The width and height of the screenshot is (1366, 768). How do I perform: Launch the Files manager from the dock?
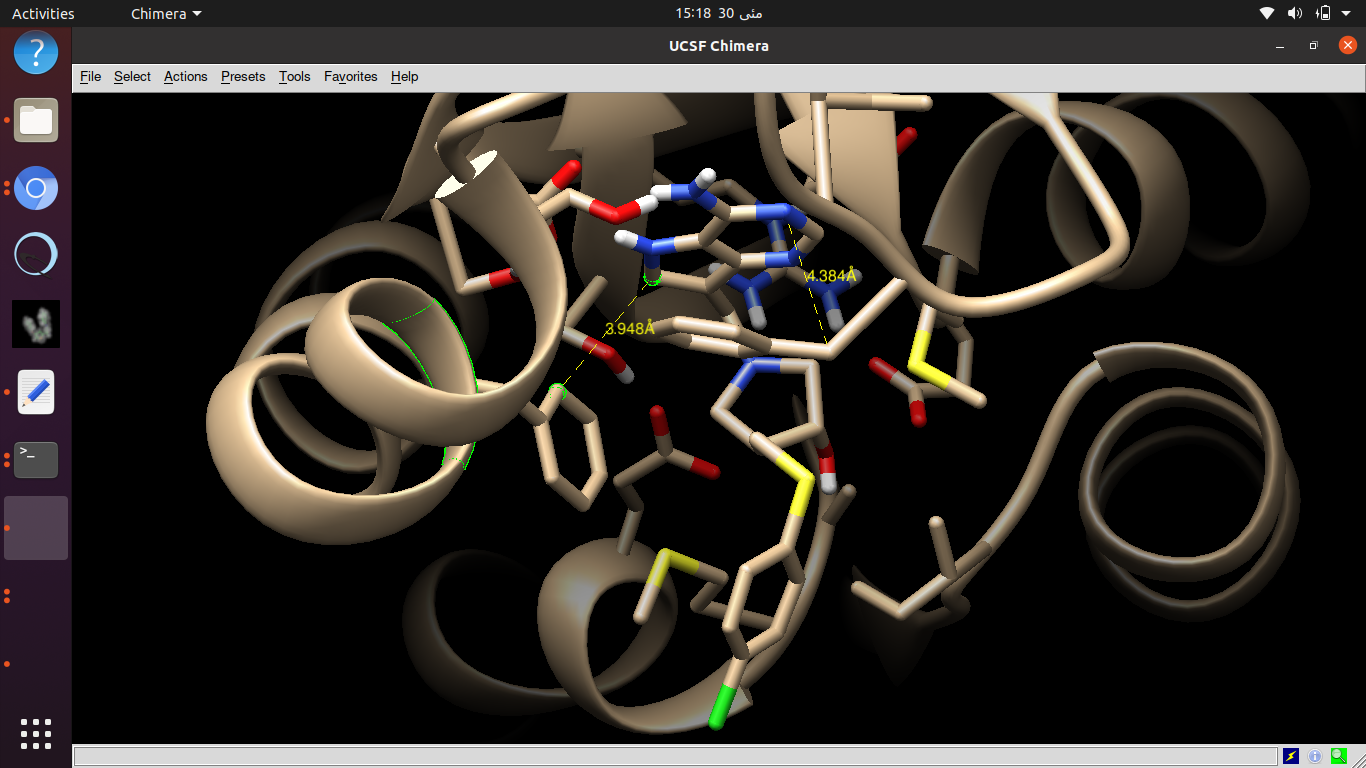click(x=36, y=120)
